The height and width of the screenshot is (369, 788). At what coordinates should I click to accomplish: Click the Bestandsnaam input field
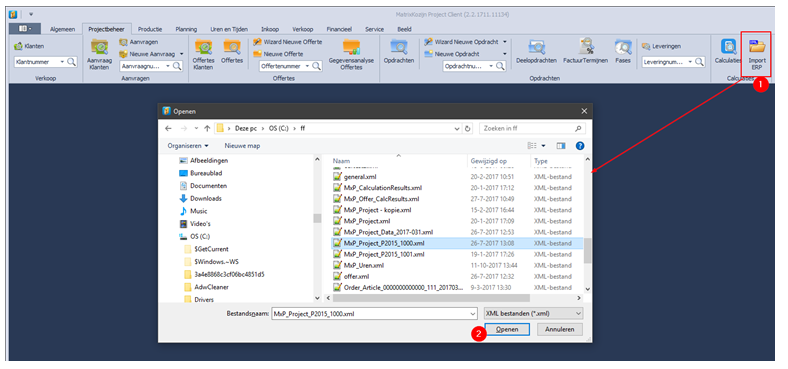pyautogui.click(x=370, y=313)
